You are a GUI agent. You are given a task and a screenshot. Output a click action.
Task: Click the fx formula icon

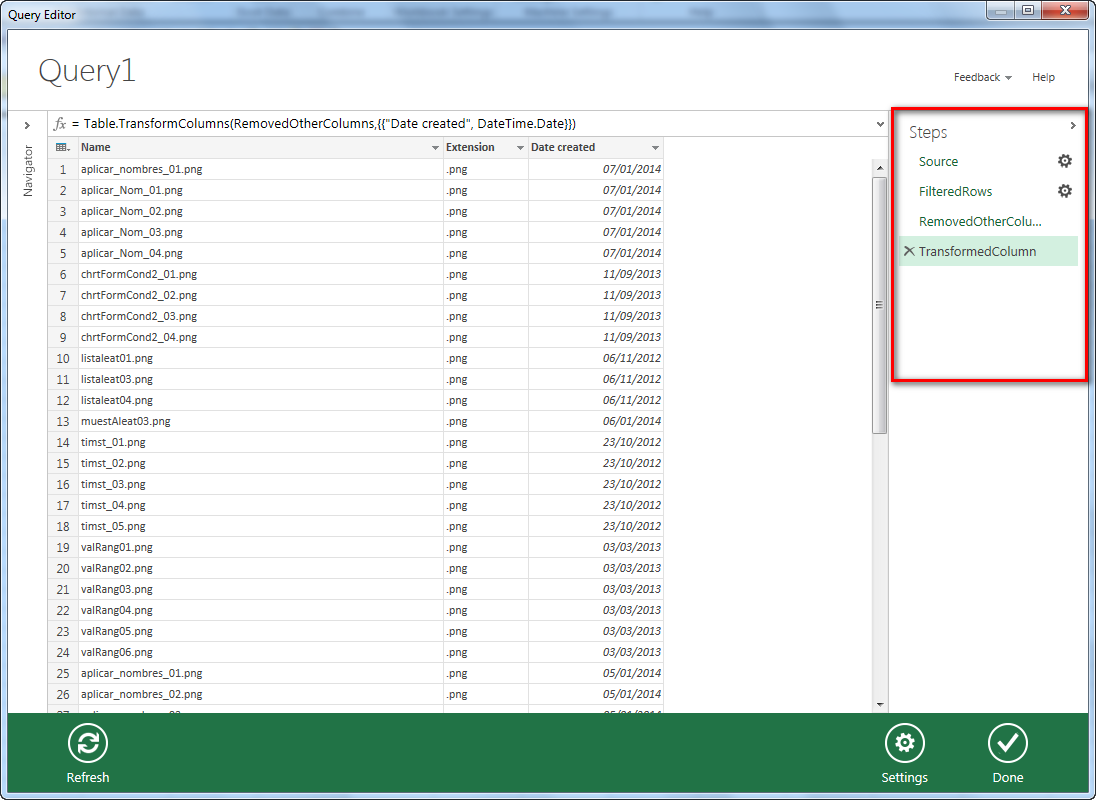60,124
